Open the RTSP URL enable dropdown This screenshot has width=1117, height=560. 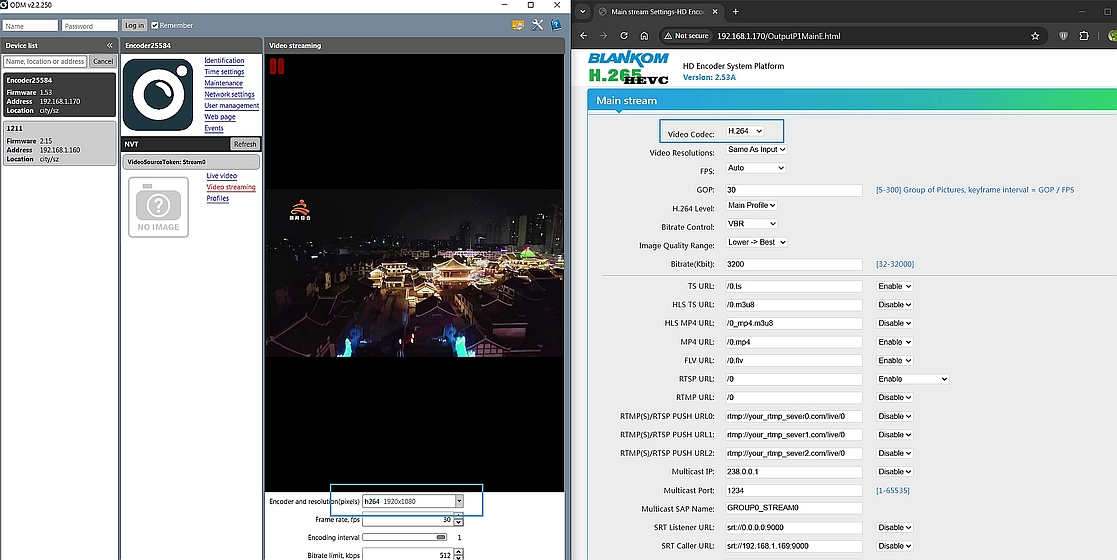(913, 379)
